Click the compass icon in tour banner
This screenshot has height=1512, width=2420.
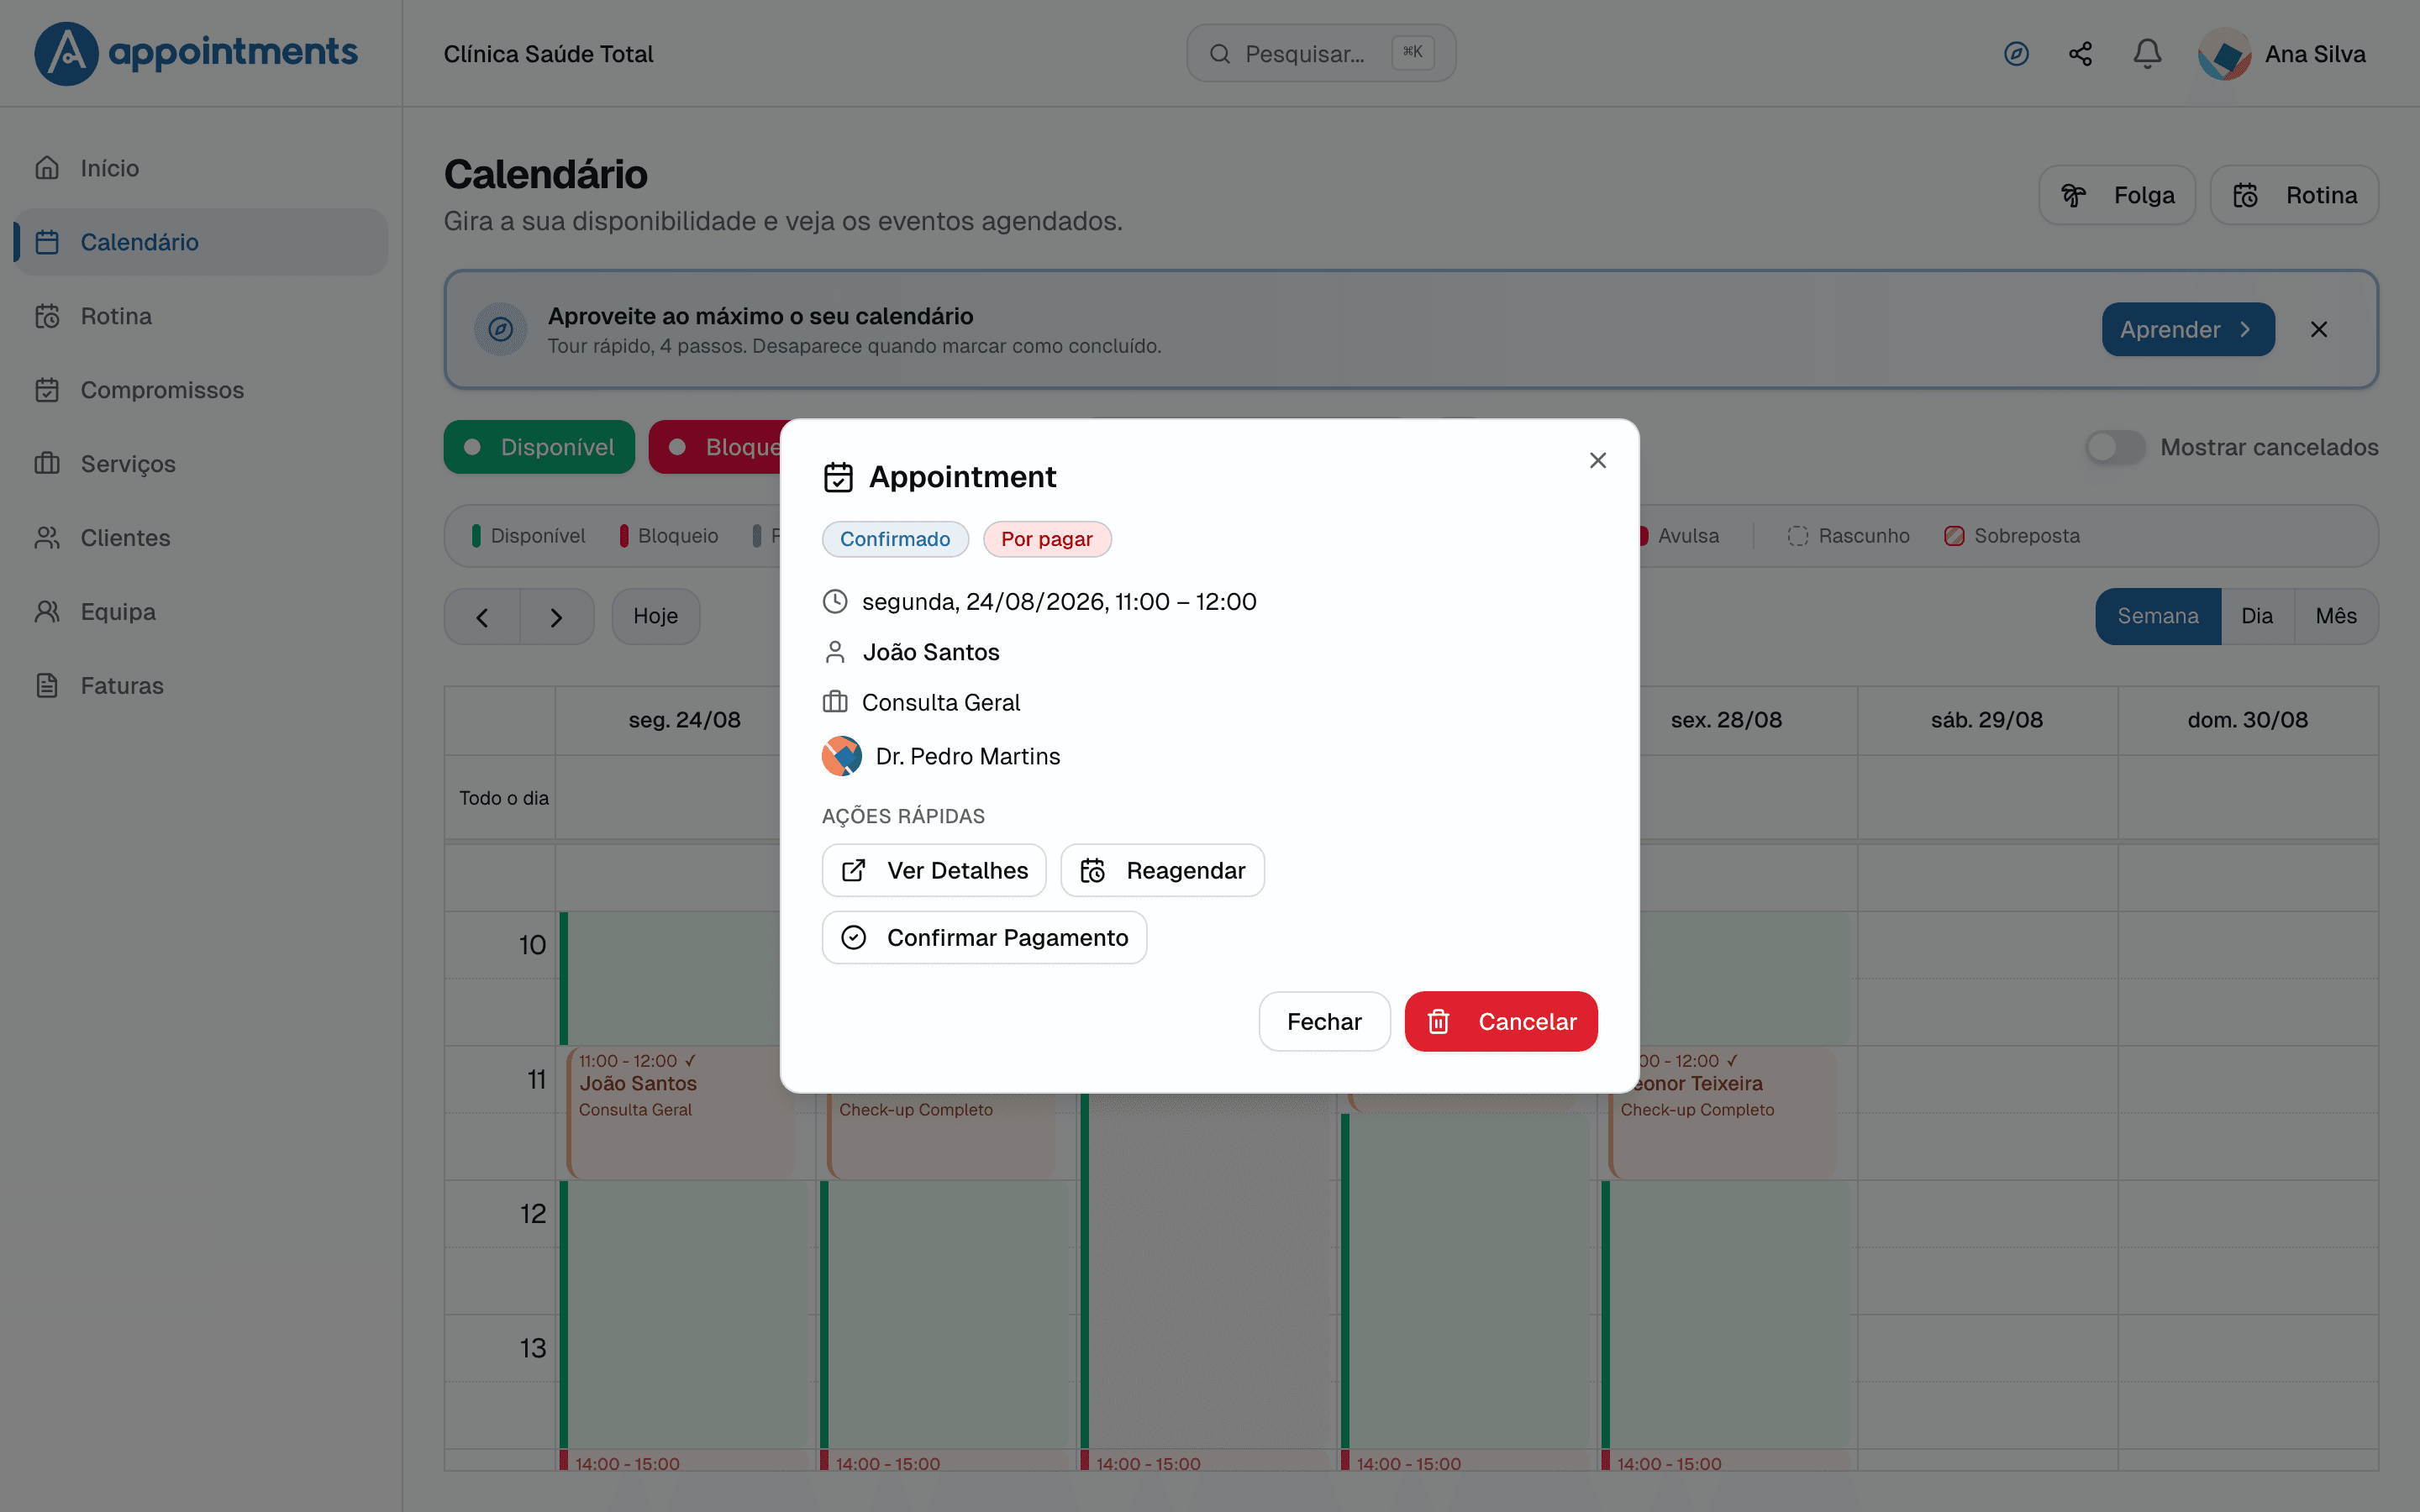(x=500, y=329)
